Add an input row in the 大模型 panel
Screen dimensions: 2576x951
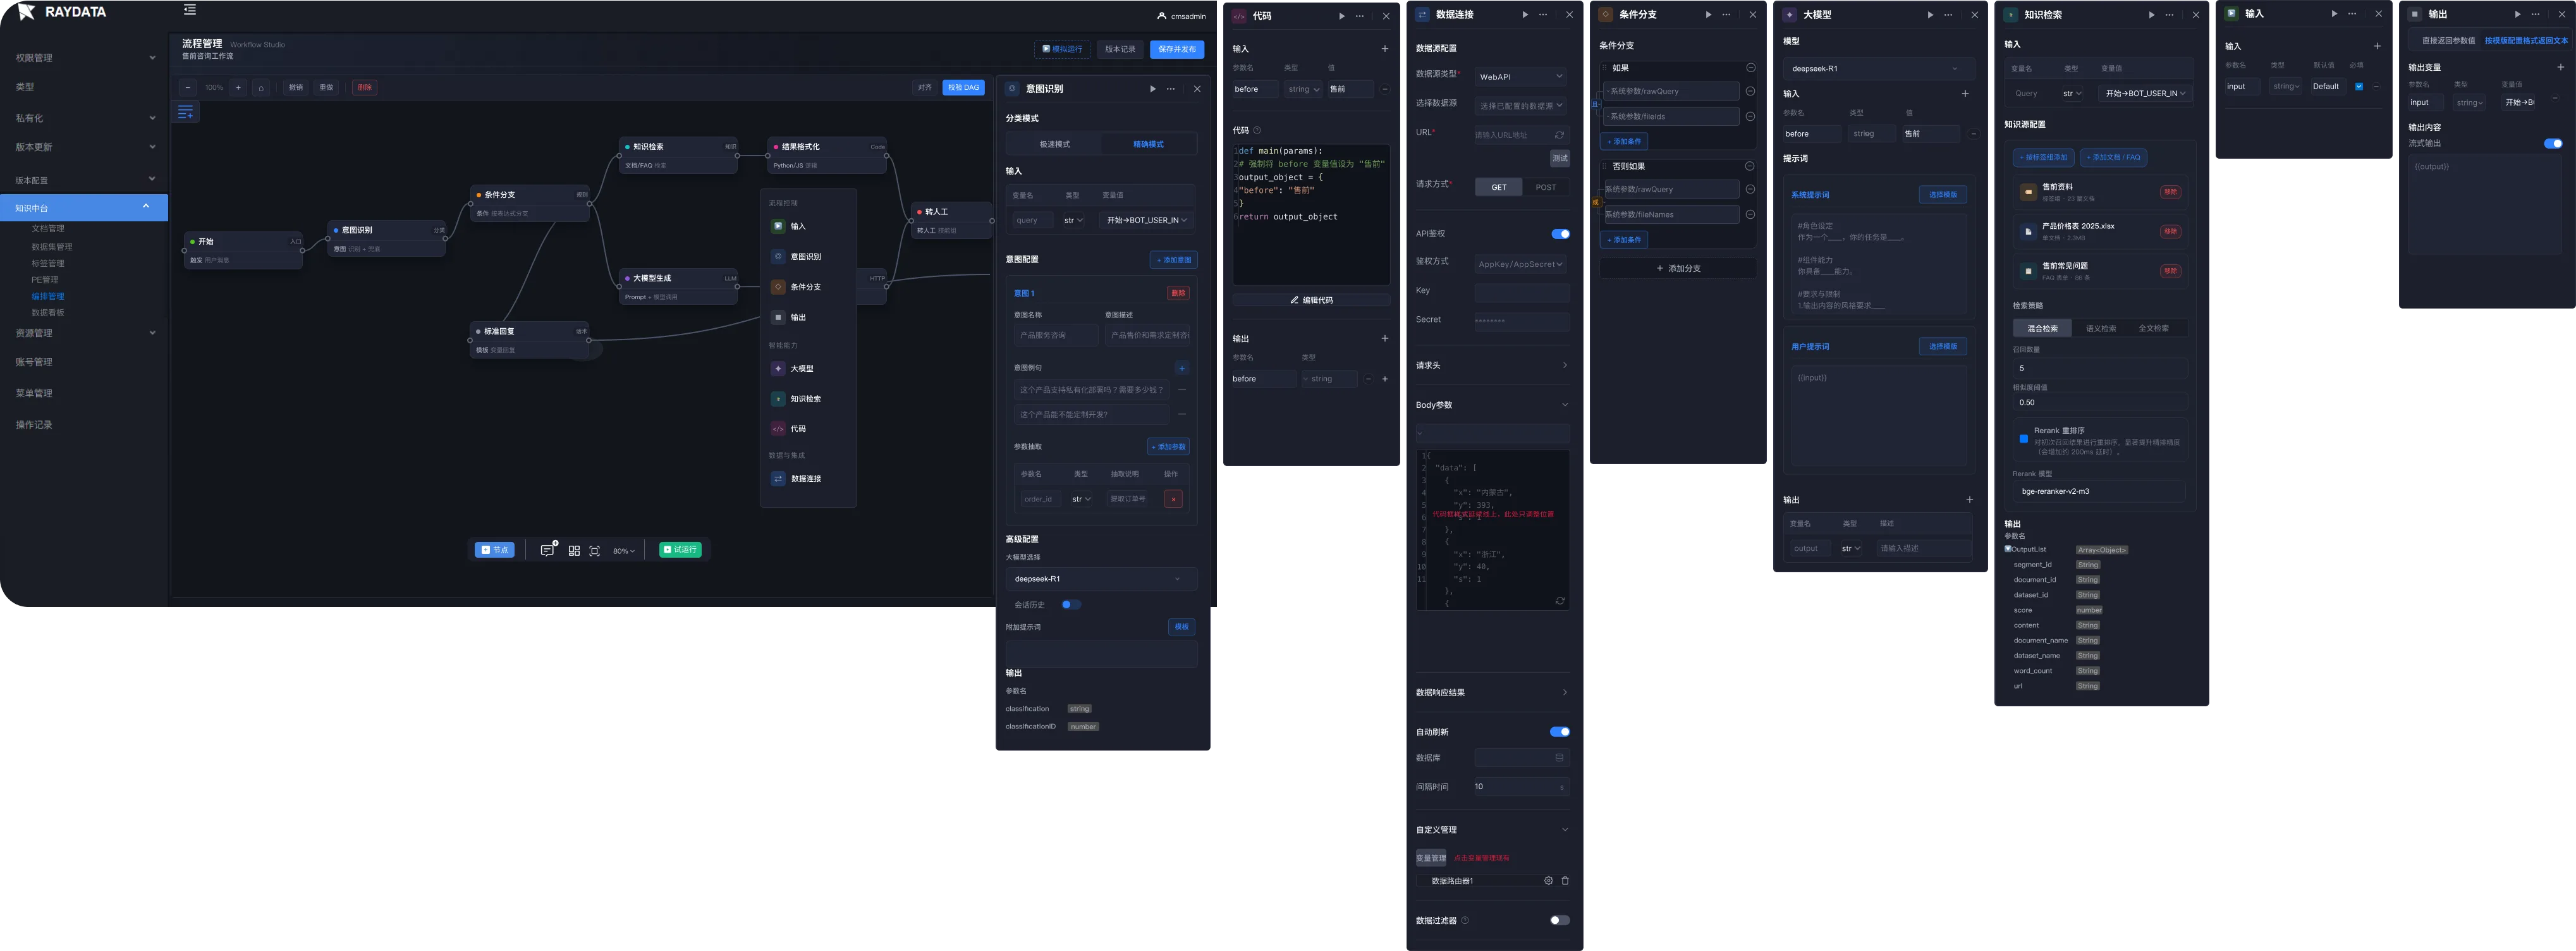[1965, 94]
